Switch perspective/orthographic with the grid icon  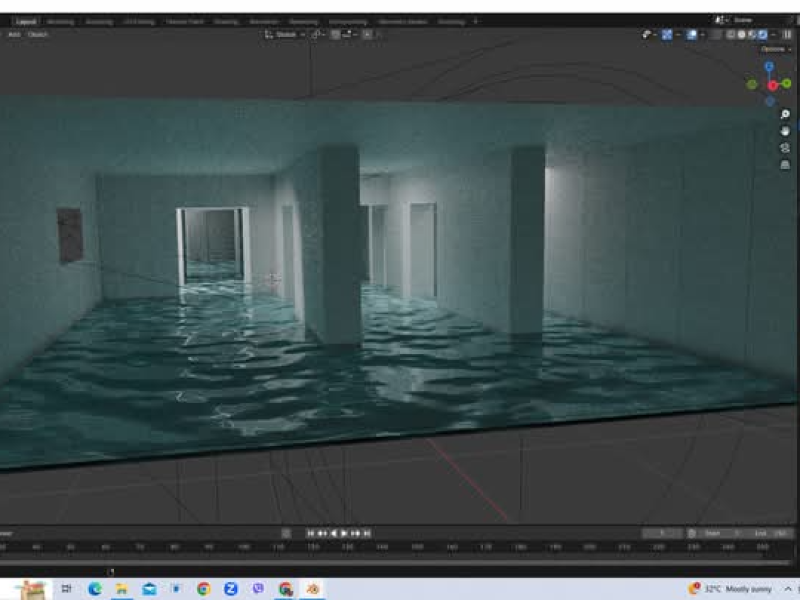click(x=785, y=163)
